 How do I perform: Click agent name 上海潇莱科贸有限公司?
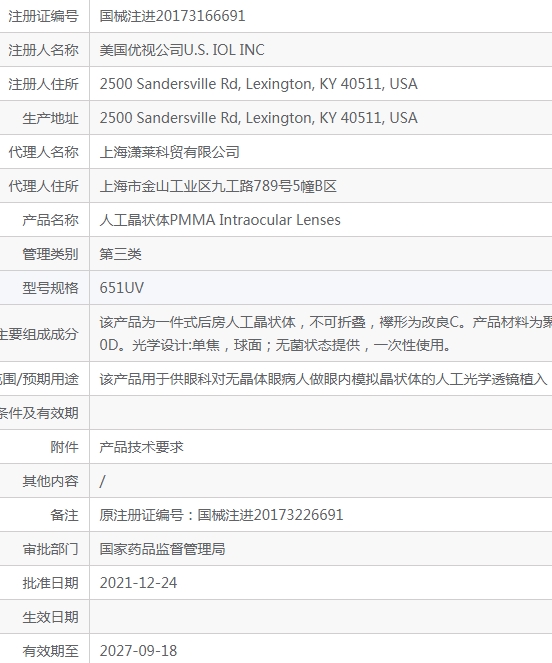point(170,152)
